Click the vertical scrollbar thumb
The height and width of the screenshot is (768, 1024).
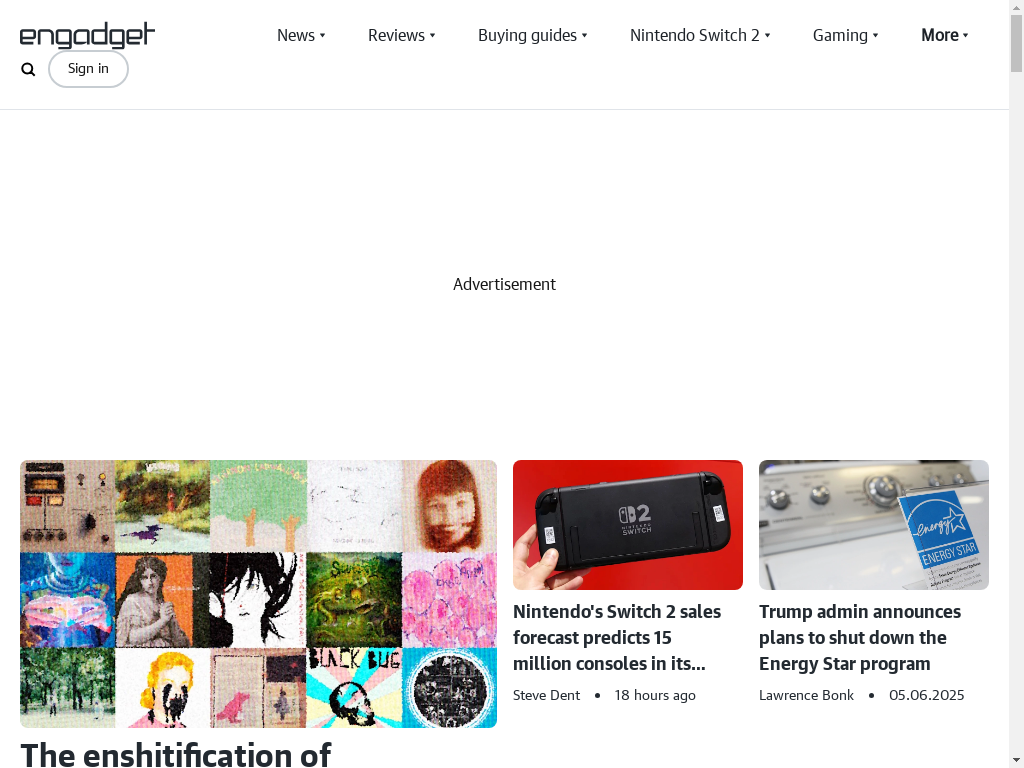pos(1016,43)
